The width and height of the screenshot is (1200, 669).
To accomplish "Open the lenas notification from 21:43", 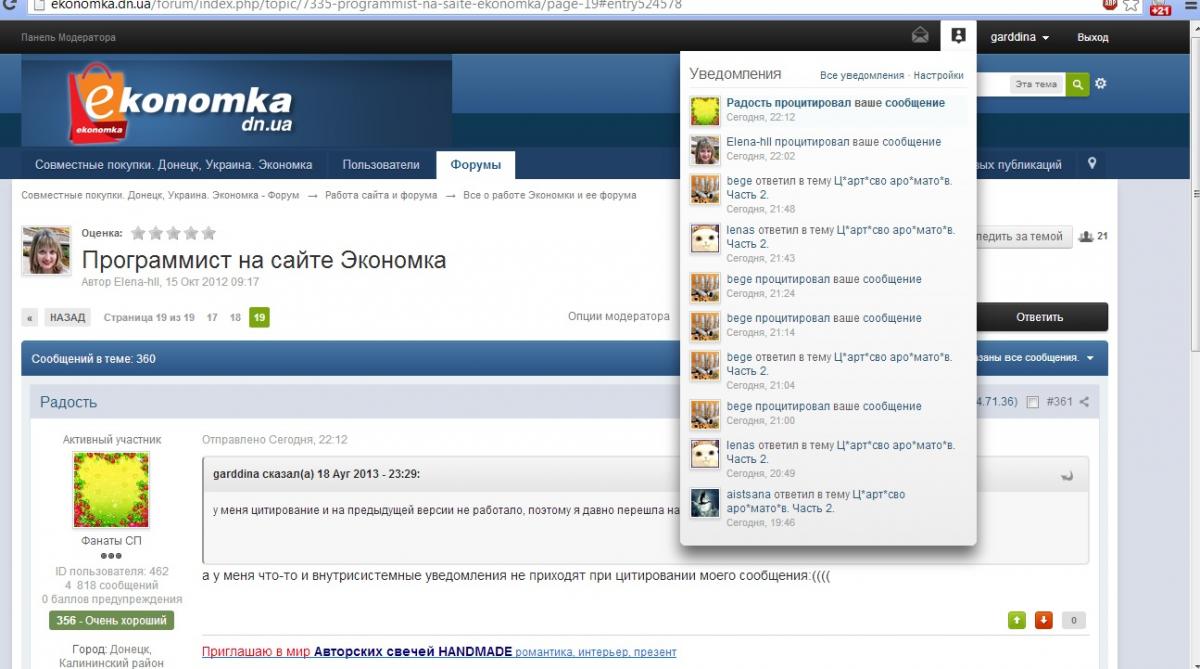I will 840,236.
